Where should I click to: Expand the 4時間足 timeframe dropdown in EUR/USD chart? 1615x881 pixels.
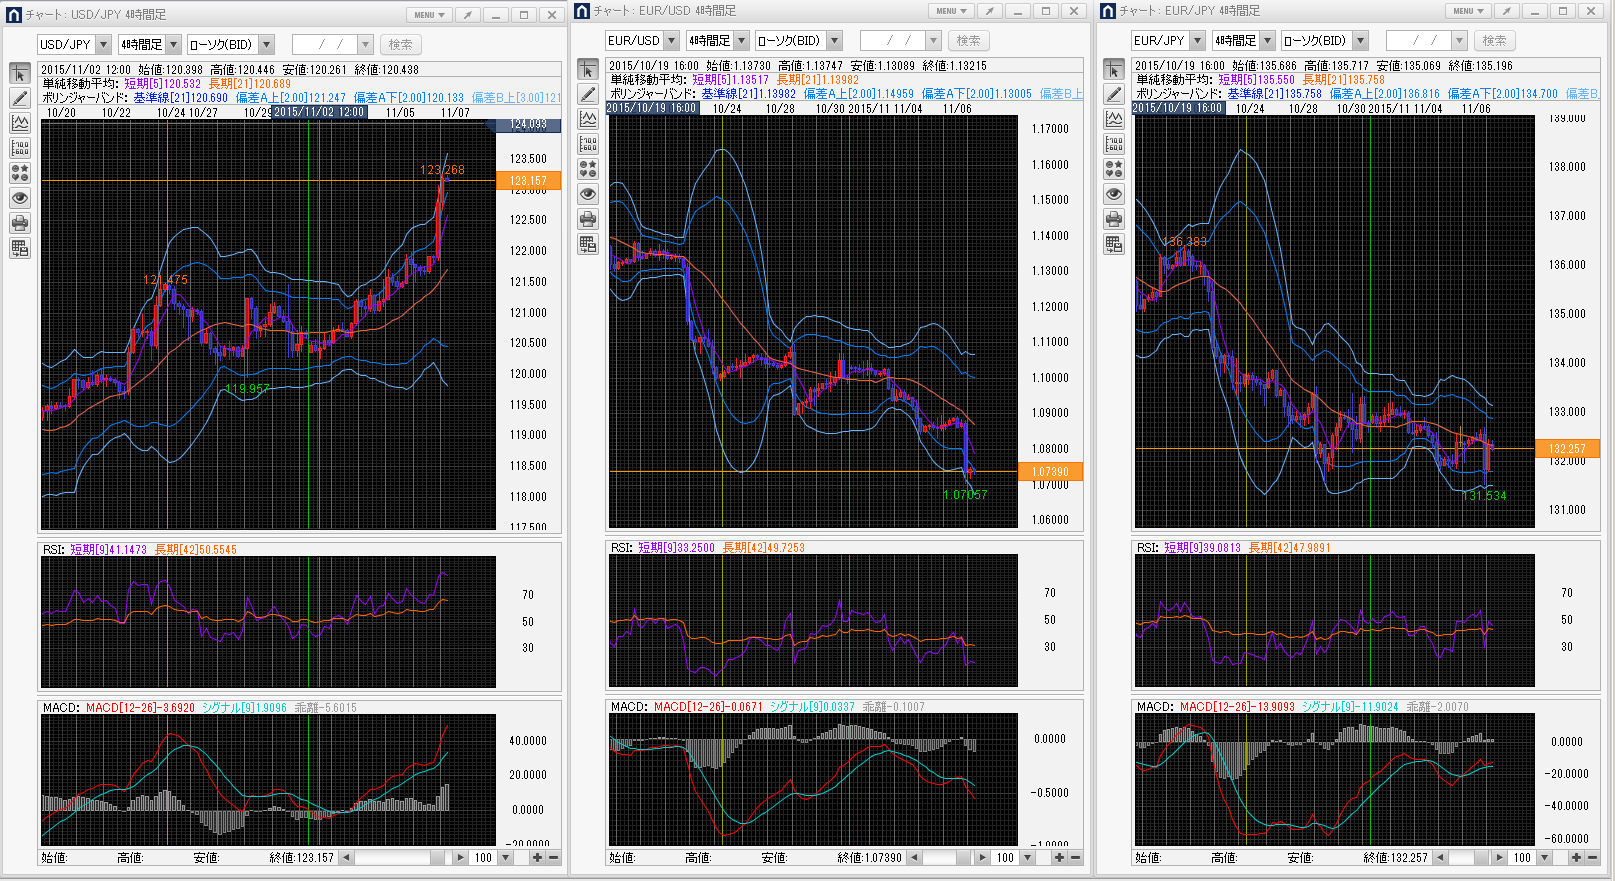(741, 41)
